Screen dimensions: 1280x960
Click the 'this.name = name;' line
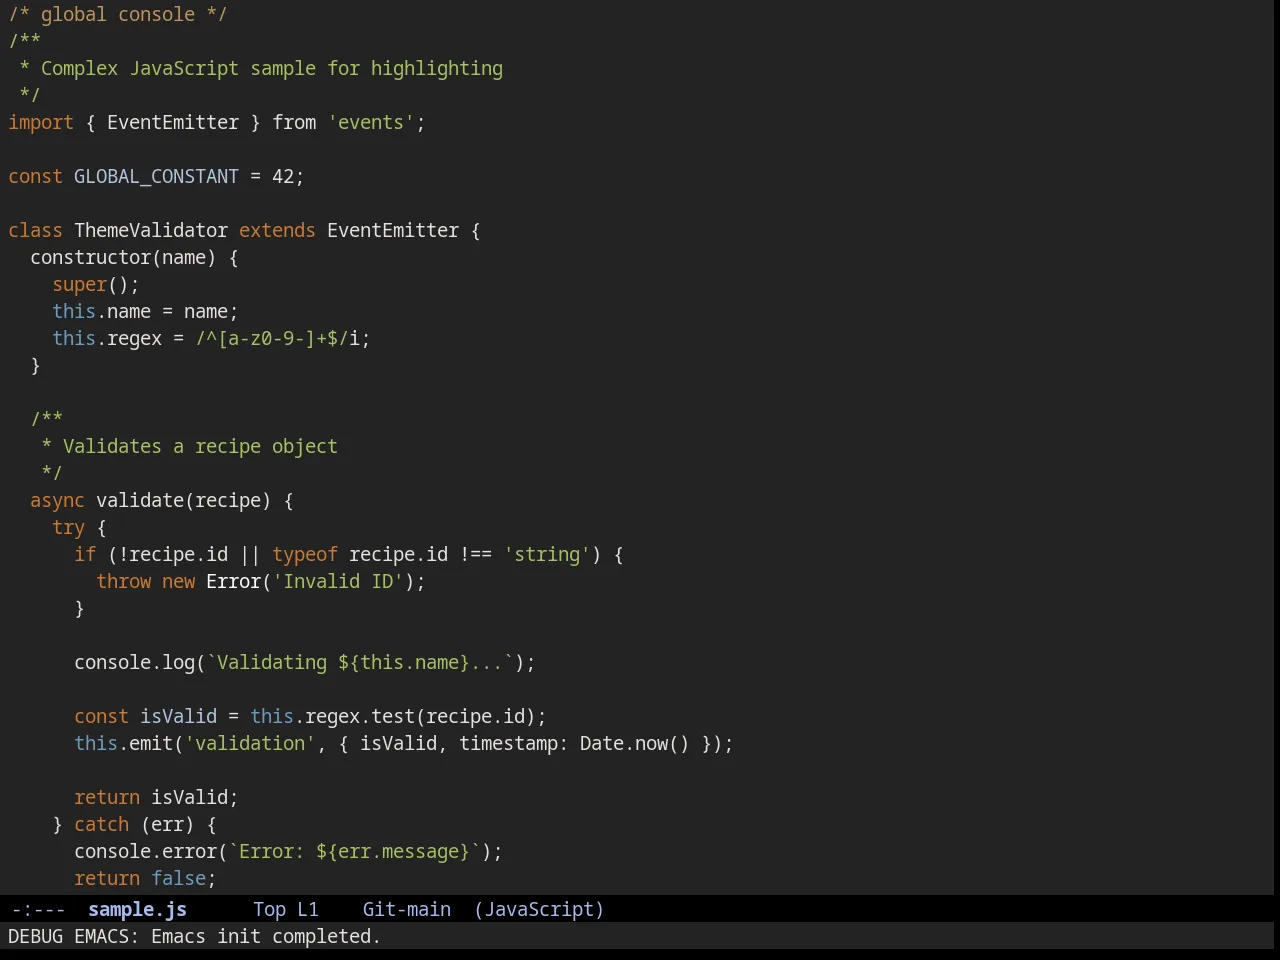[x=145, y=311]
